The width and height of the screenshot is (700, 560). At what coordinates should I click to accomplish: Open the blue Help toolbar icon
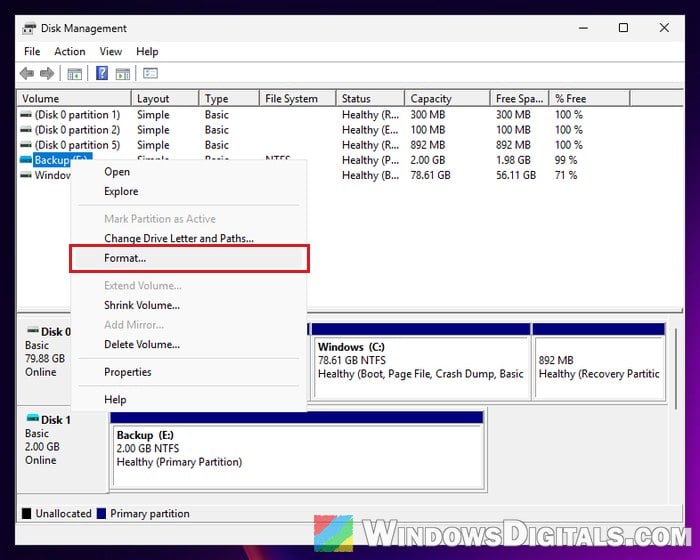click(102, 73)
